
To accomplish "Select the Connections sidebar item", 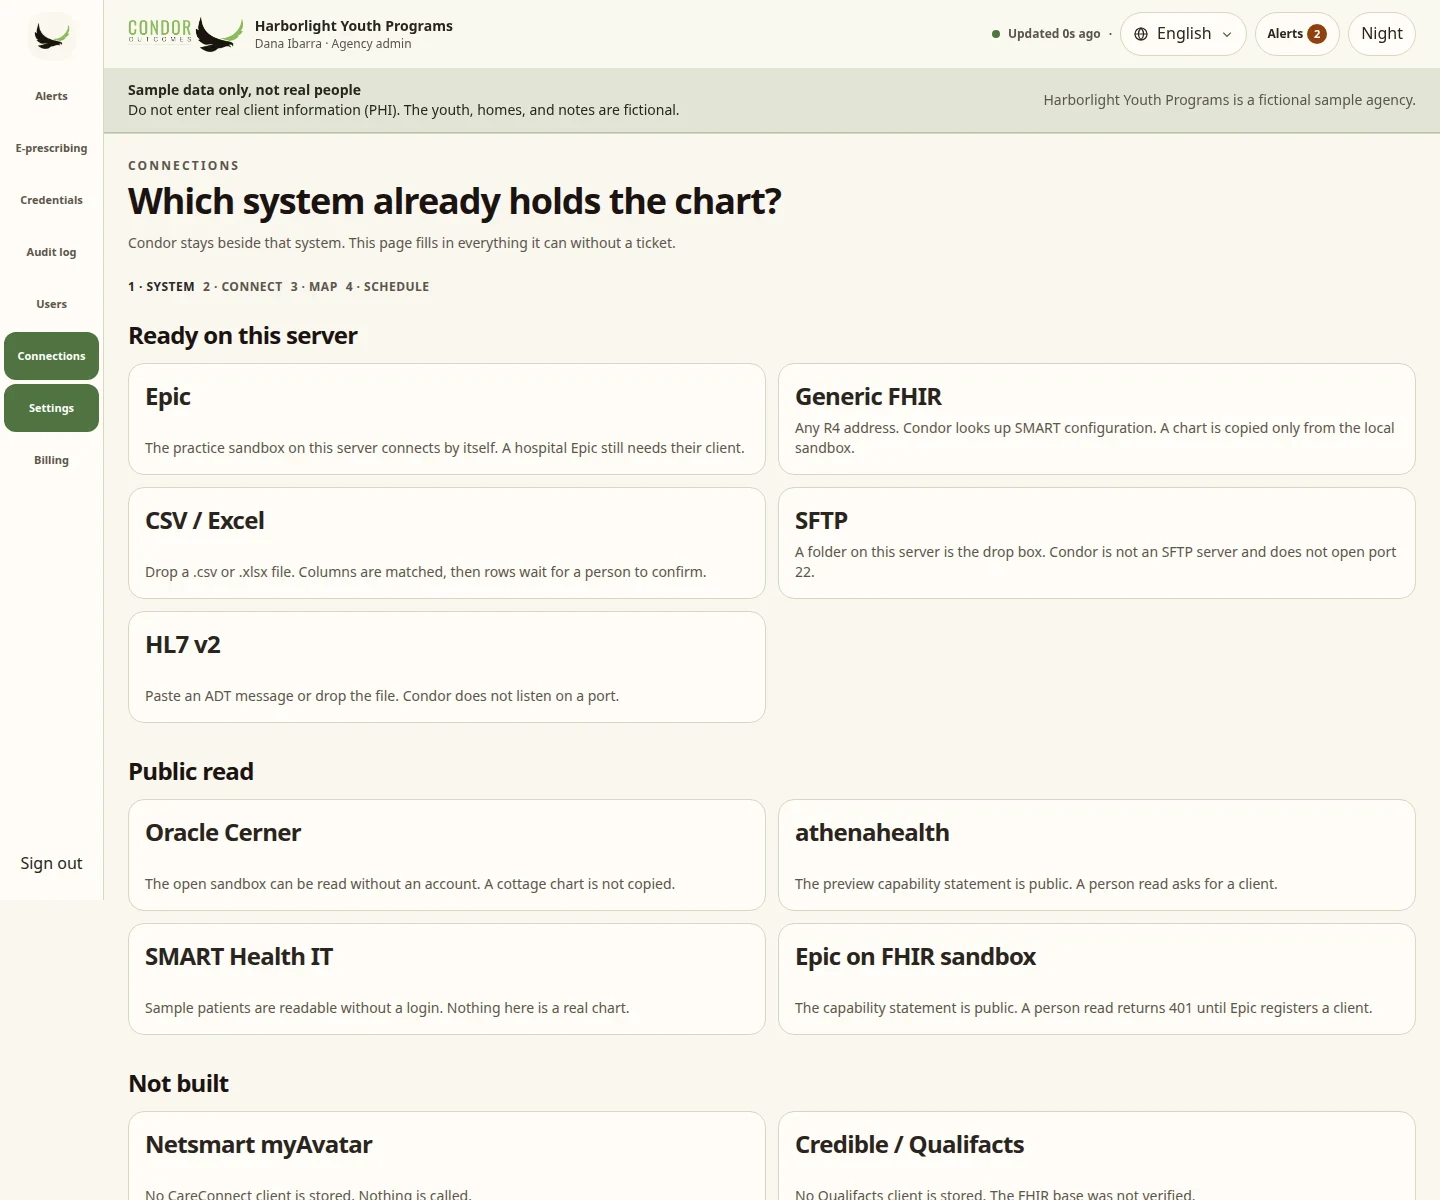I will click(51, 356).
